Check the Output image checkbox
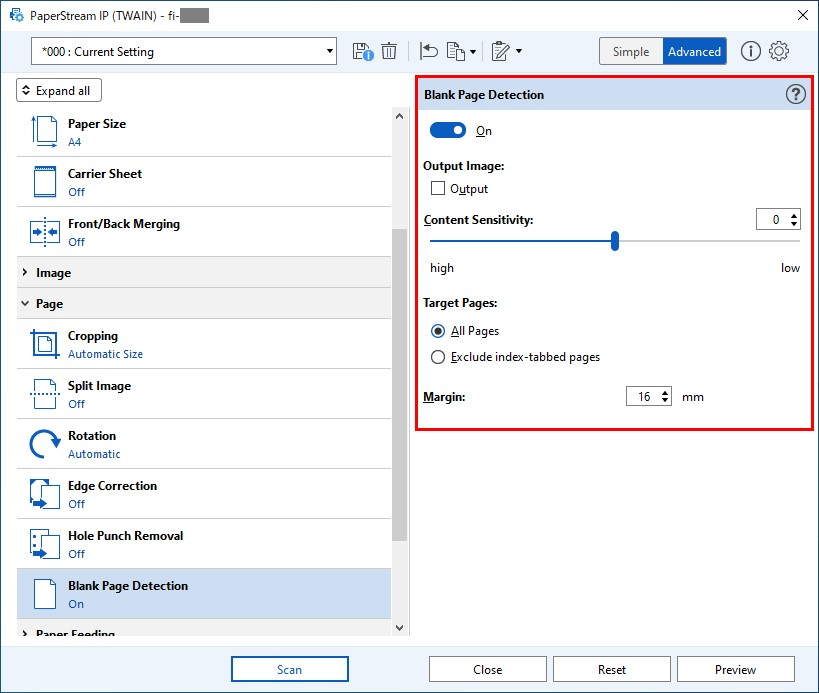The width and height of the screenshot is (819, 693). [438, 188]
